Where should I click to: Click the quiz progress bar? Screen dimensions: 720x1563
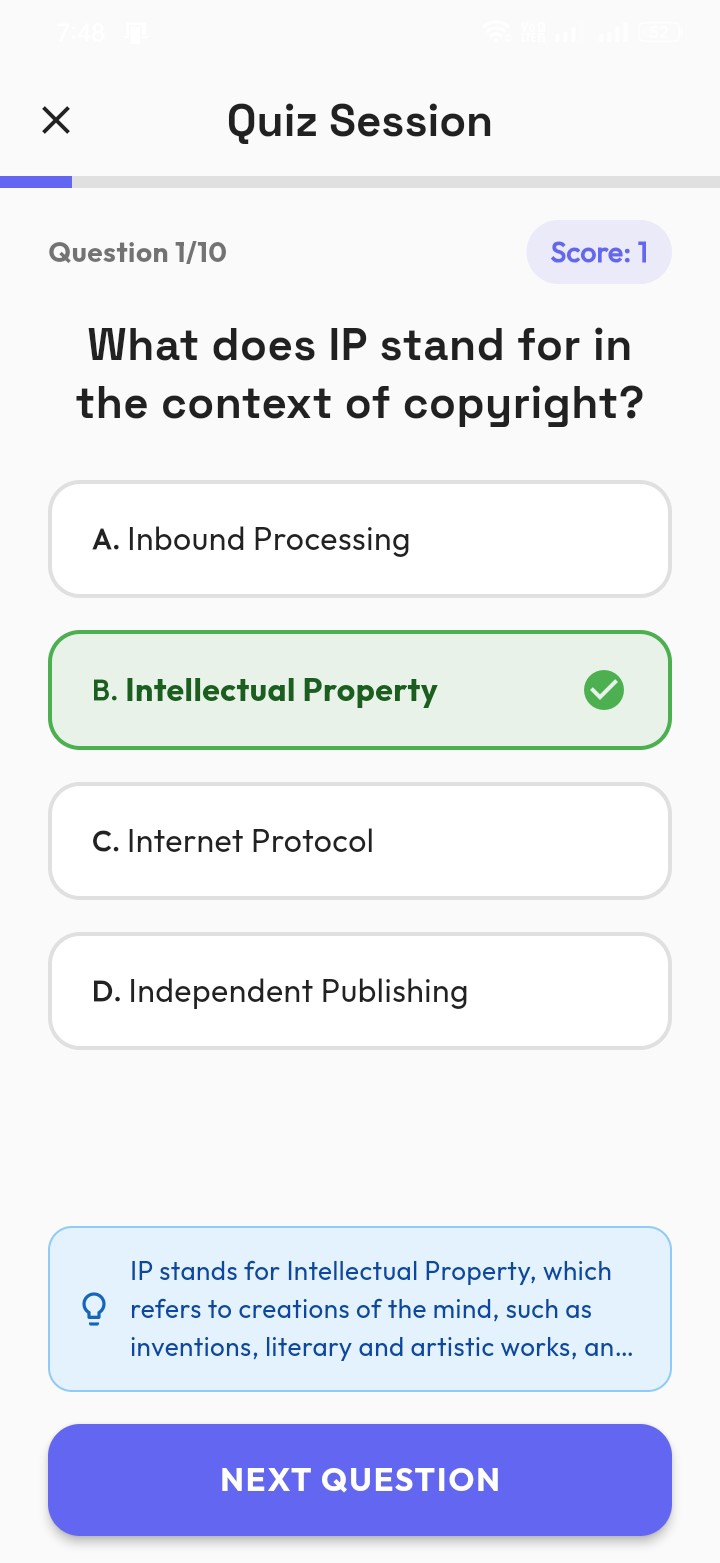360,181
